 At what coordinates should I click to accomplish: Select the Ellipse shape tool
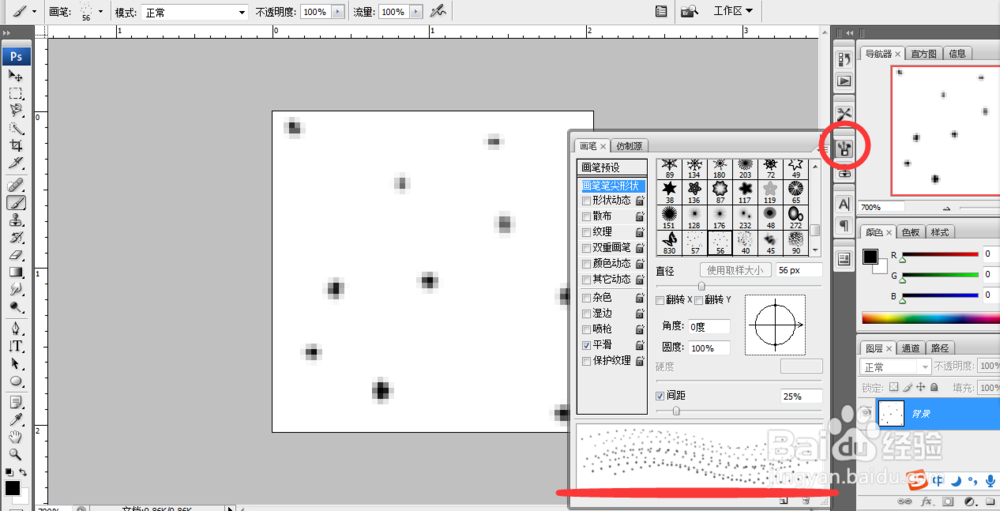pyautogui.click(x=16, y=381)
